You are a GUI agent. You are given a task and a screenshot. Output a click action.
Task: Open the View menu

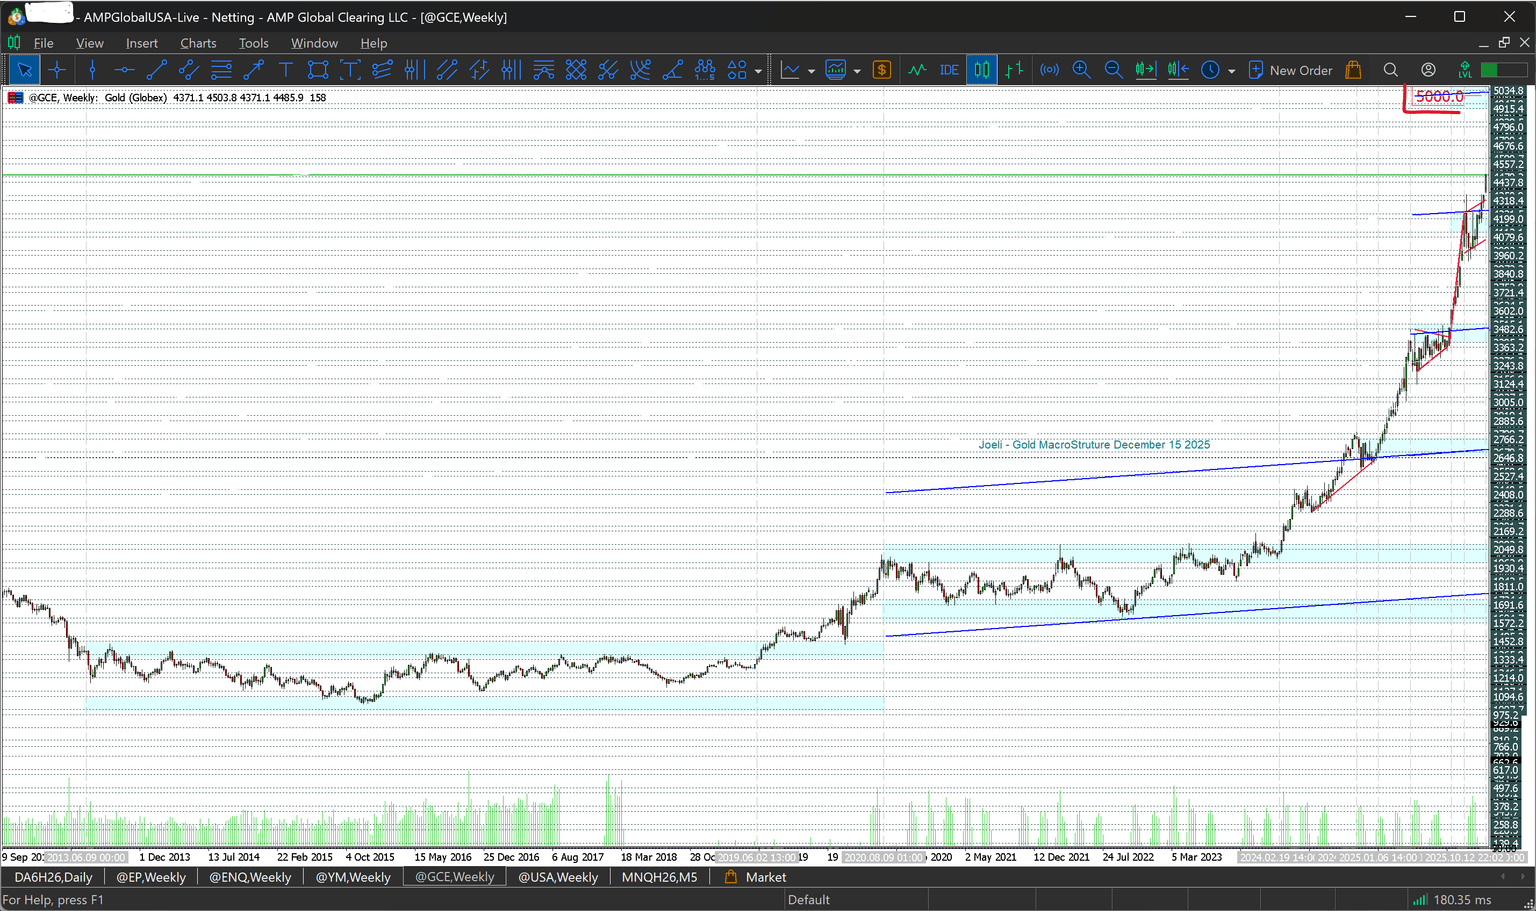[x=90, y=43]
